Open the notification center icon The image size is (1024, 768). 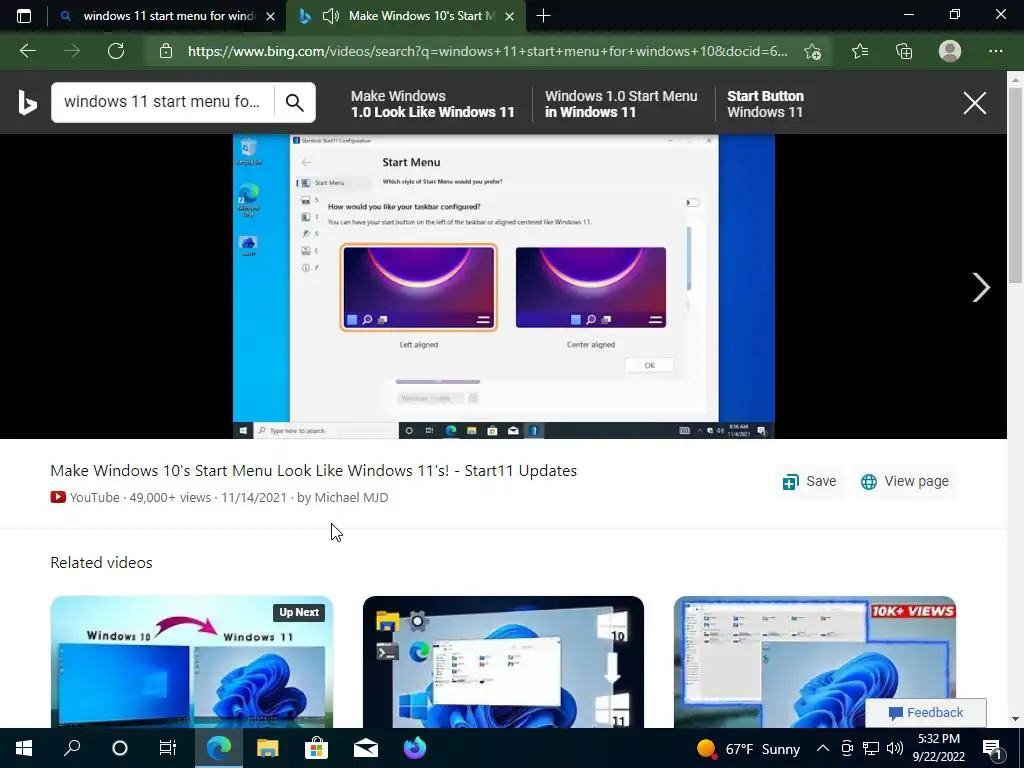click(992, 749)
